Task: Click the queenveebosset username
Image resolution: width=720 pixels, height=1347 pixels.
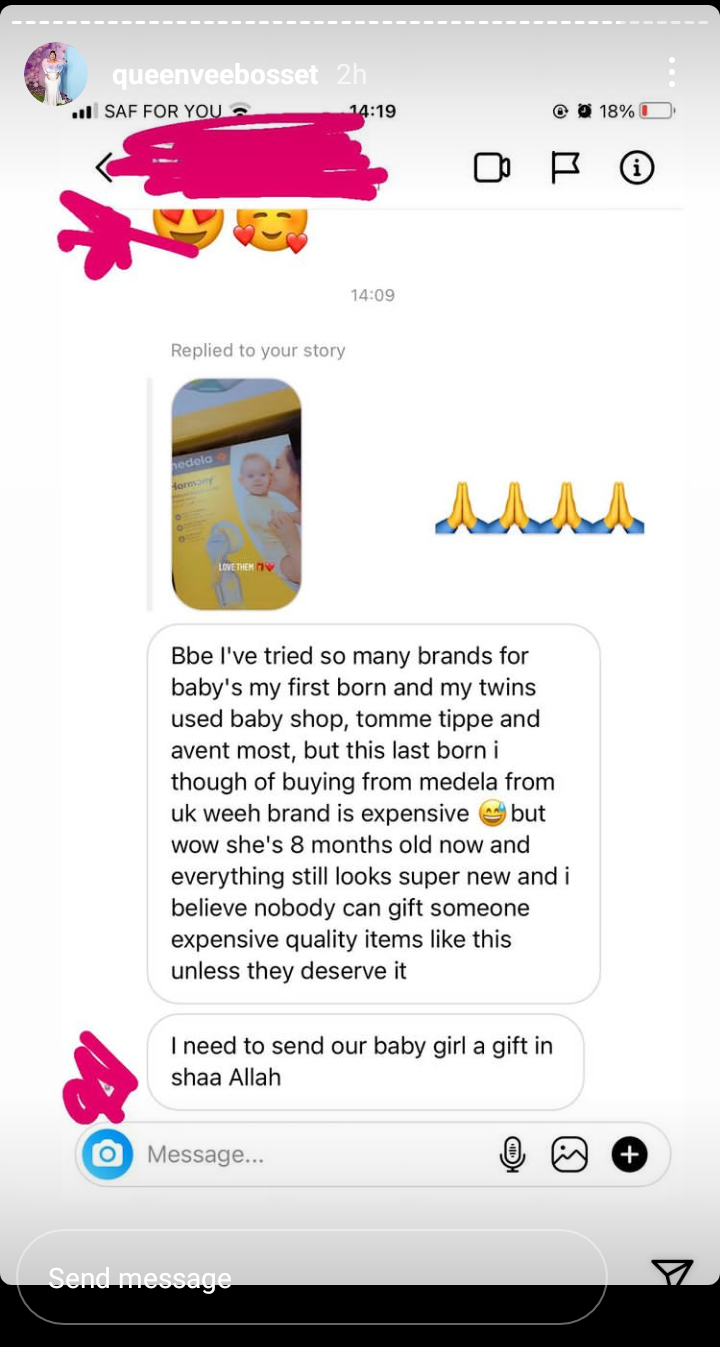Action: click(215, 74)
